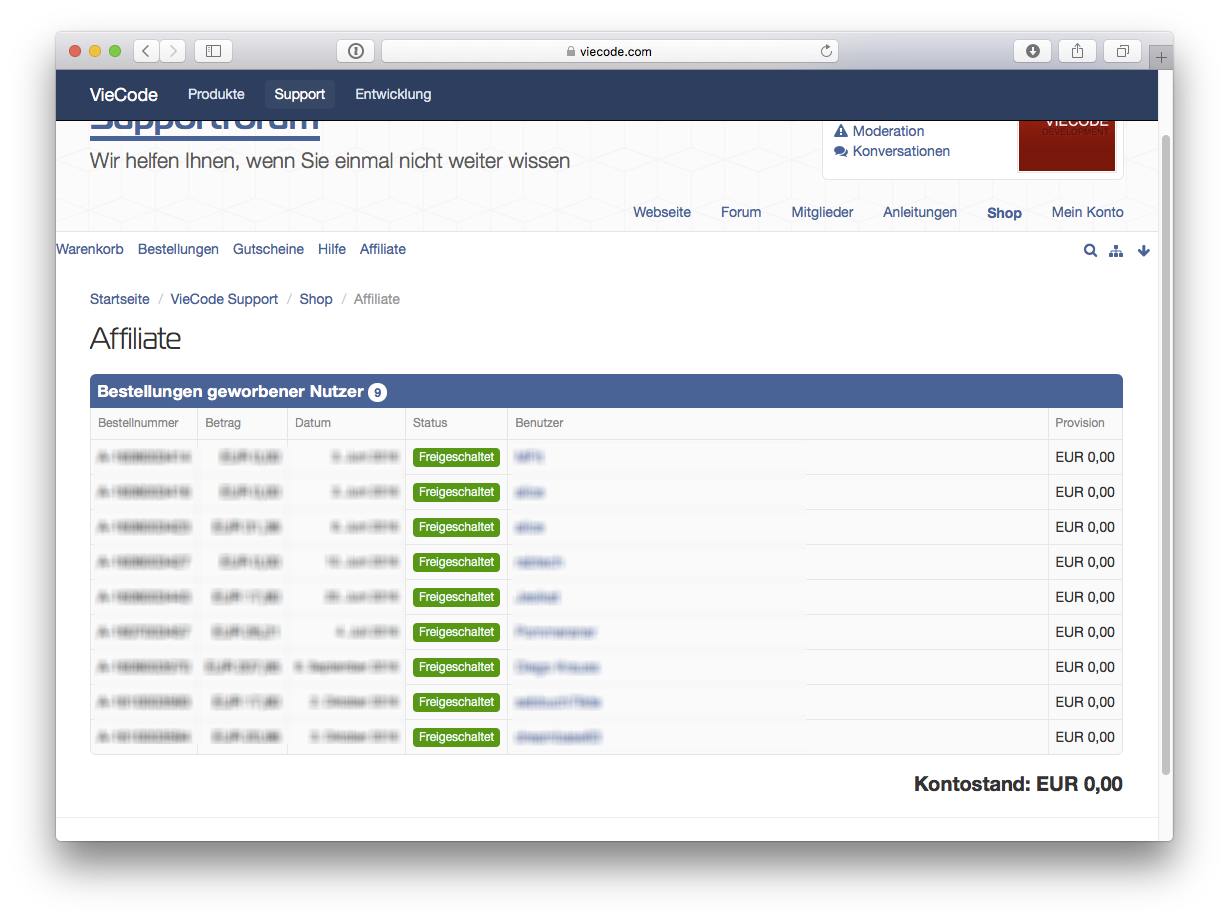Viewport: 1229px width, 921px height.
Task: Click the Safari share icon
Action: [1077, 51]
